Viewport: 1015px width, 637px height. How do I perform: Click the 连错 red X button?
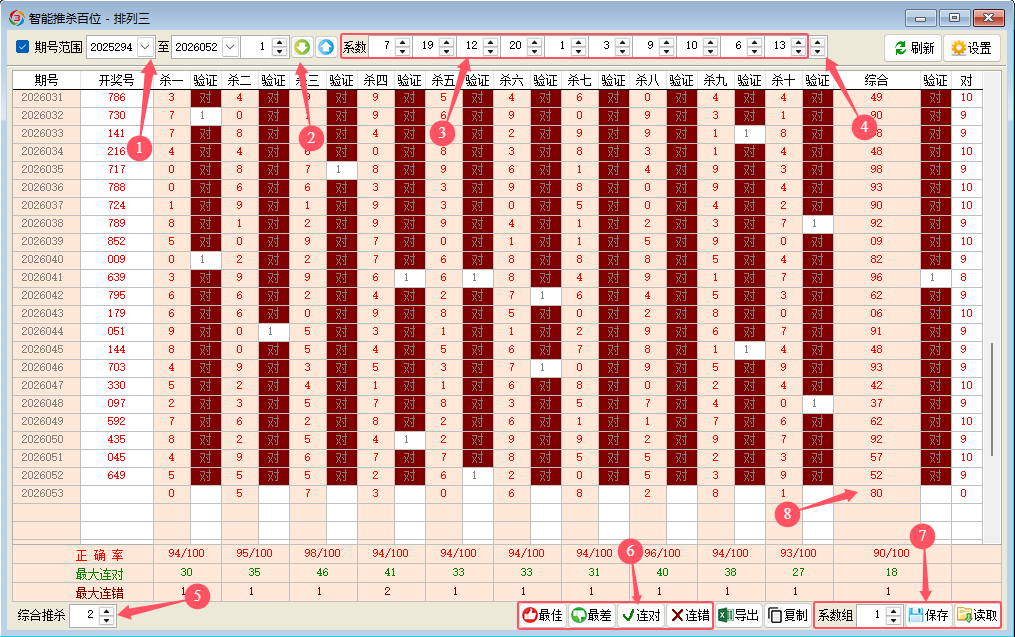689,616
